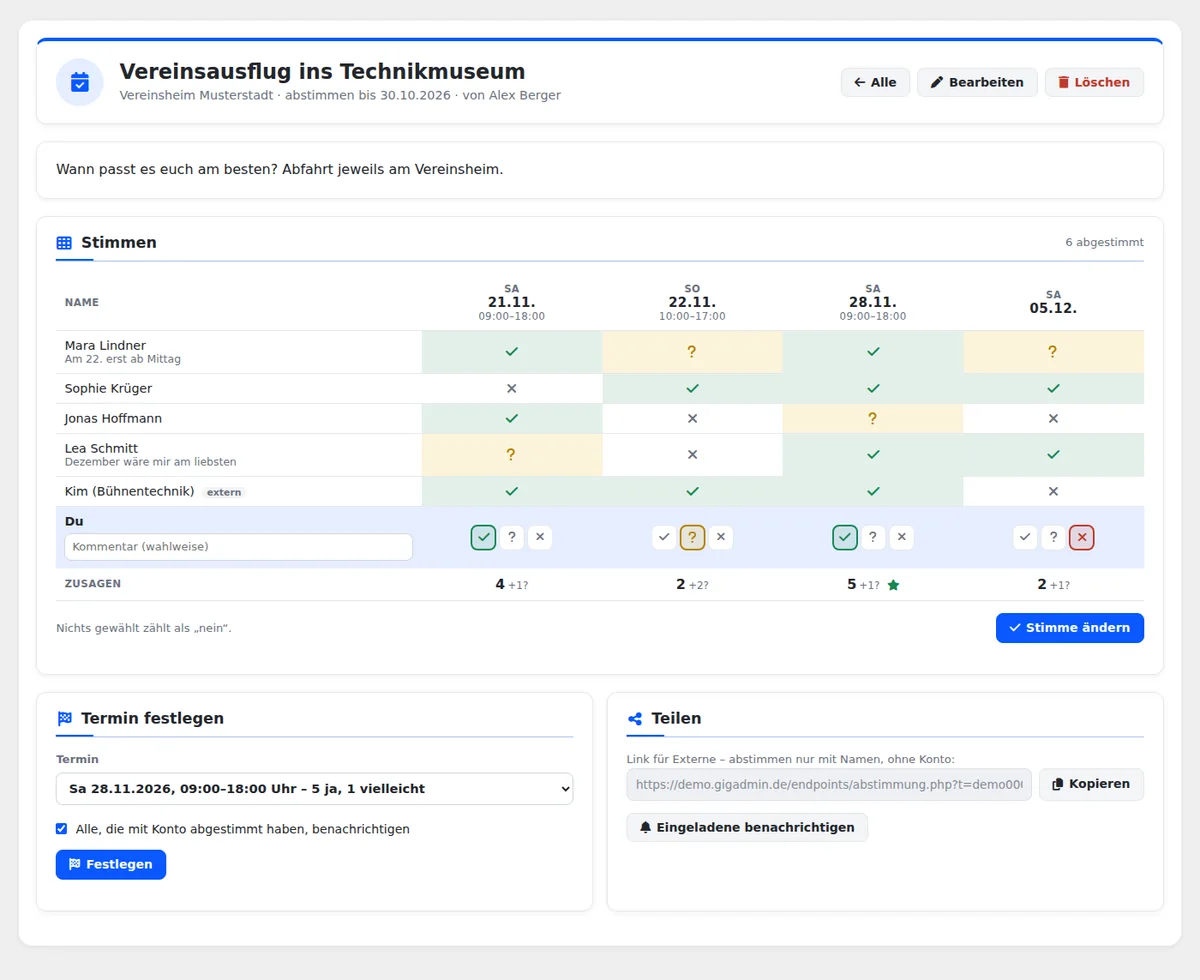
Task: Vote yes for 22.11. in your row
Action: click(x=664, y=537)
